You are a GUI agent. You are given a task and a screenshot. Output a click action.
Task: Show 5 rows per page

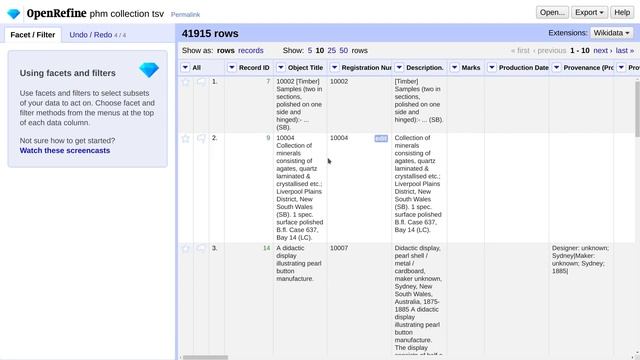tap(310, 51)
